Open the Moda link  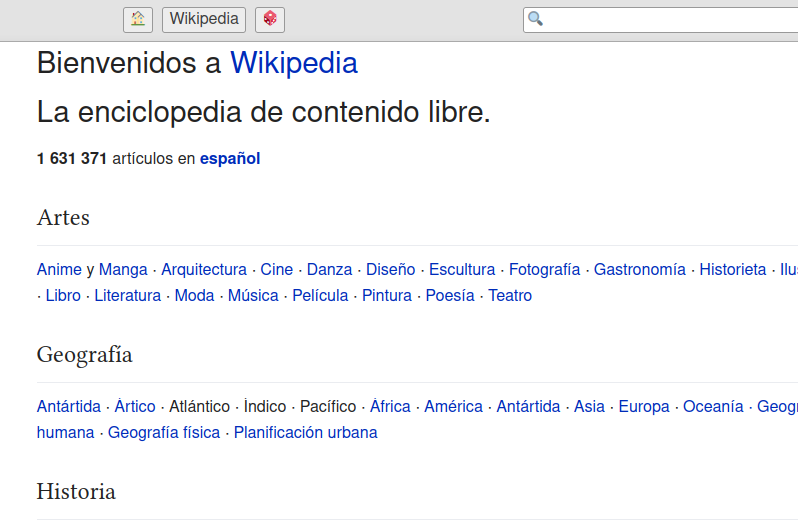(194, 295)
